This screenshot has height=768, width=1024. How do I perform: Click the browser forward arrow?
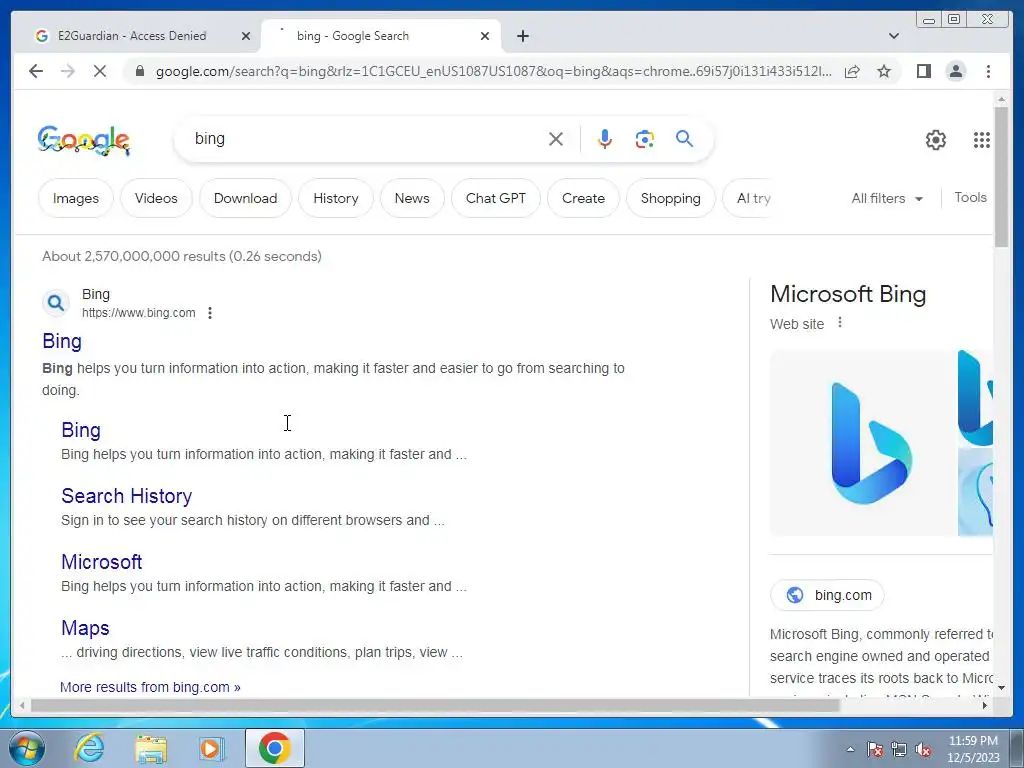(x=68, y=71)
